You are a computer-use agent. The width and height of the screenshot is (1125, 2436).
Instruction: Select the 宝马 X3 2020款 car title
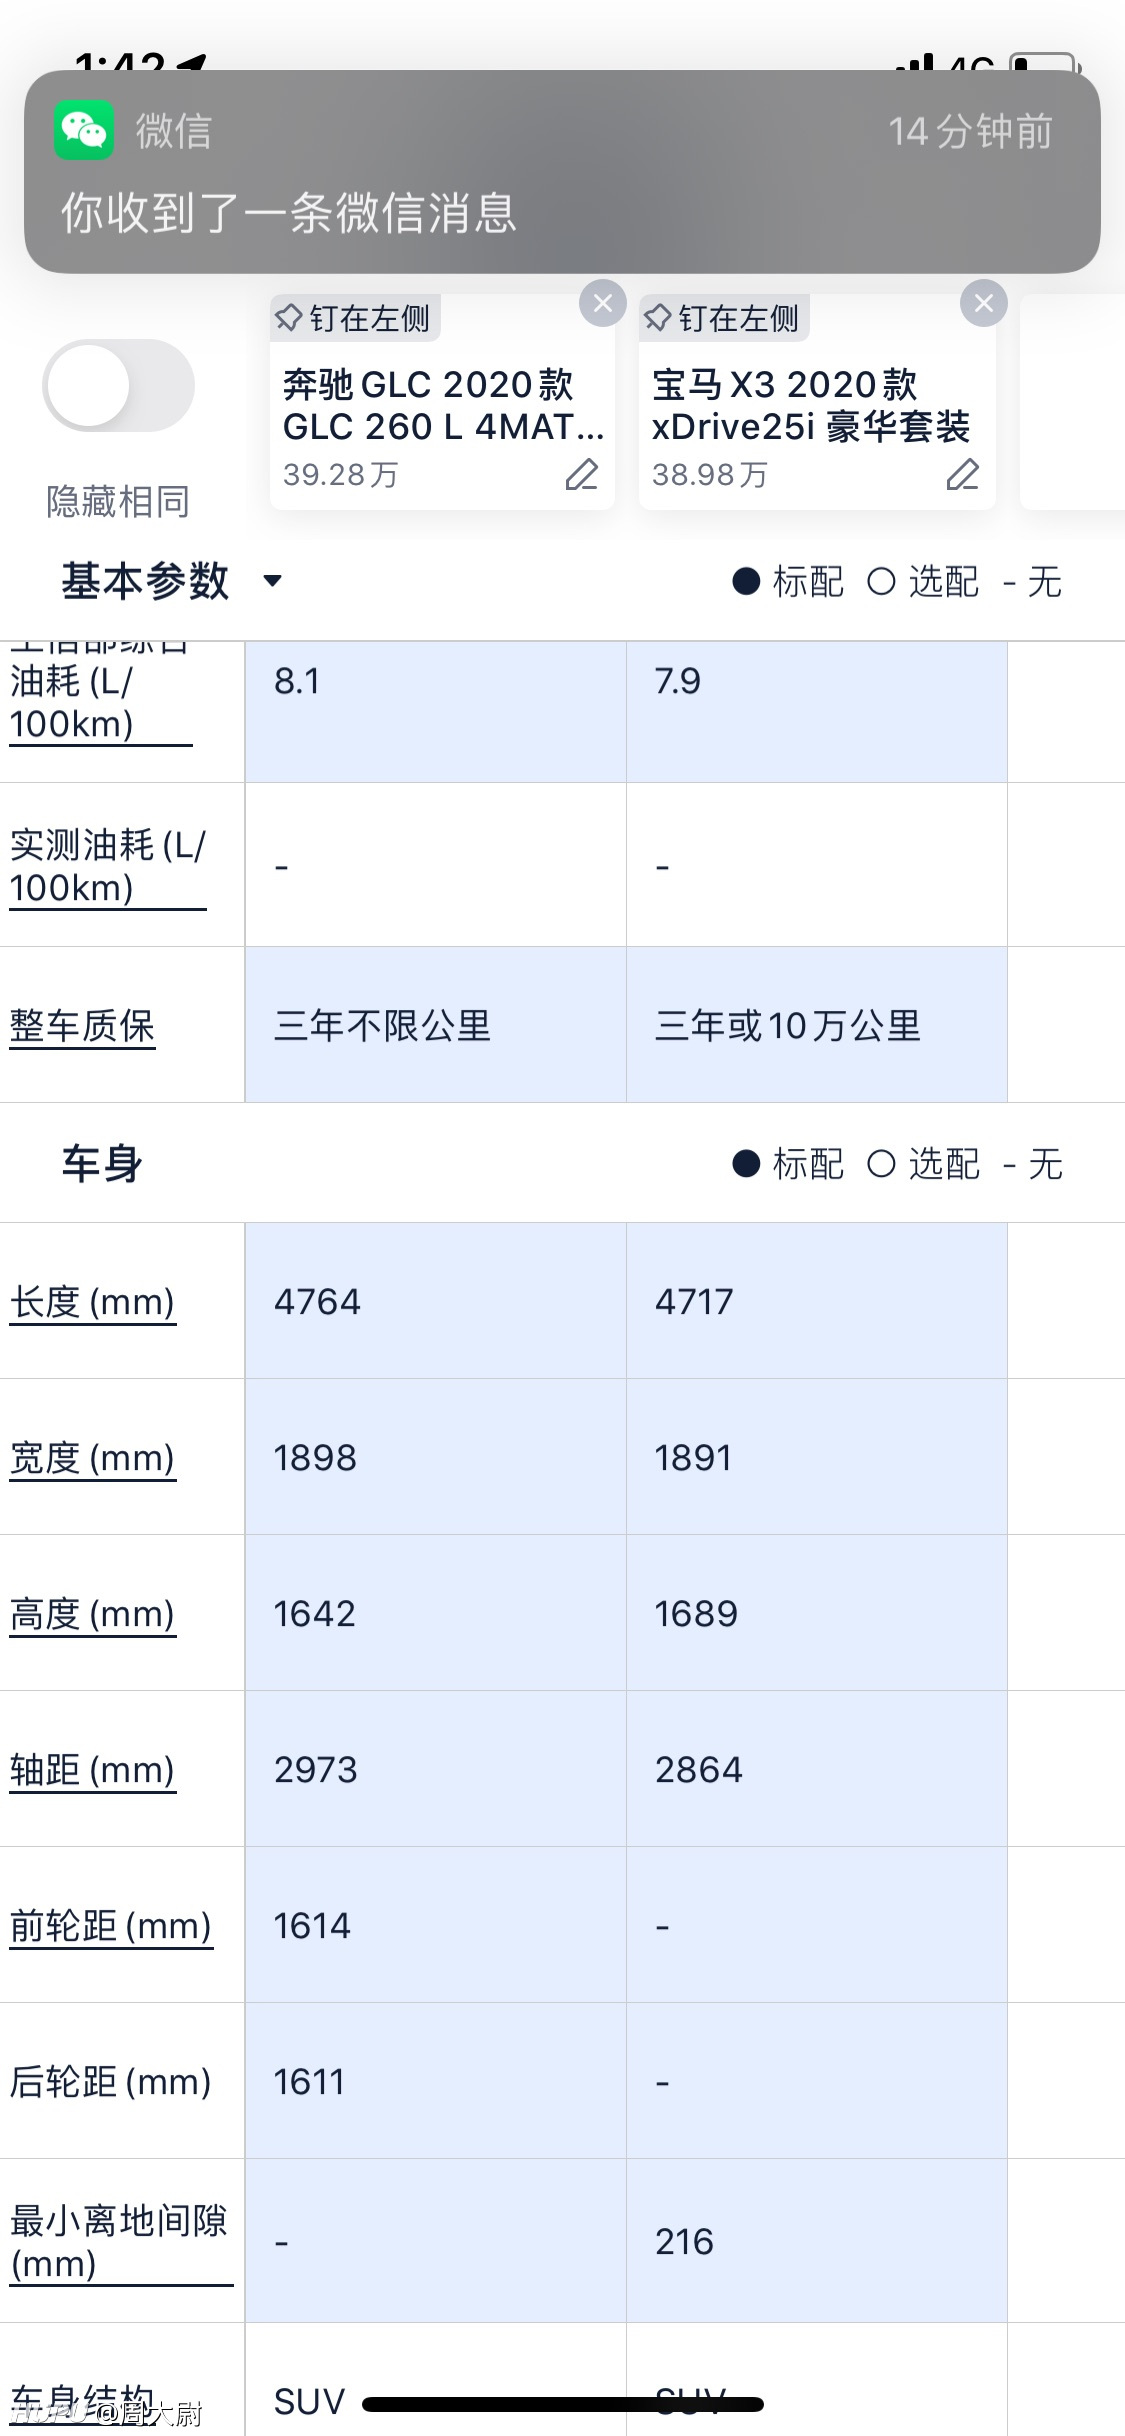pos(811,405)
